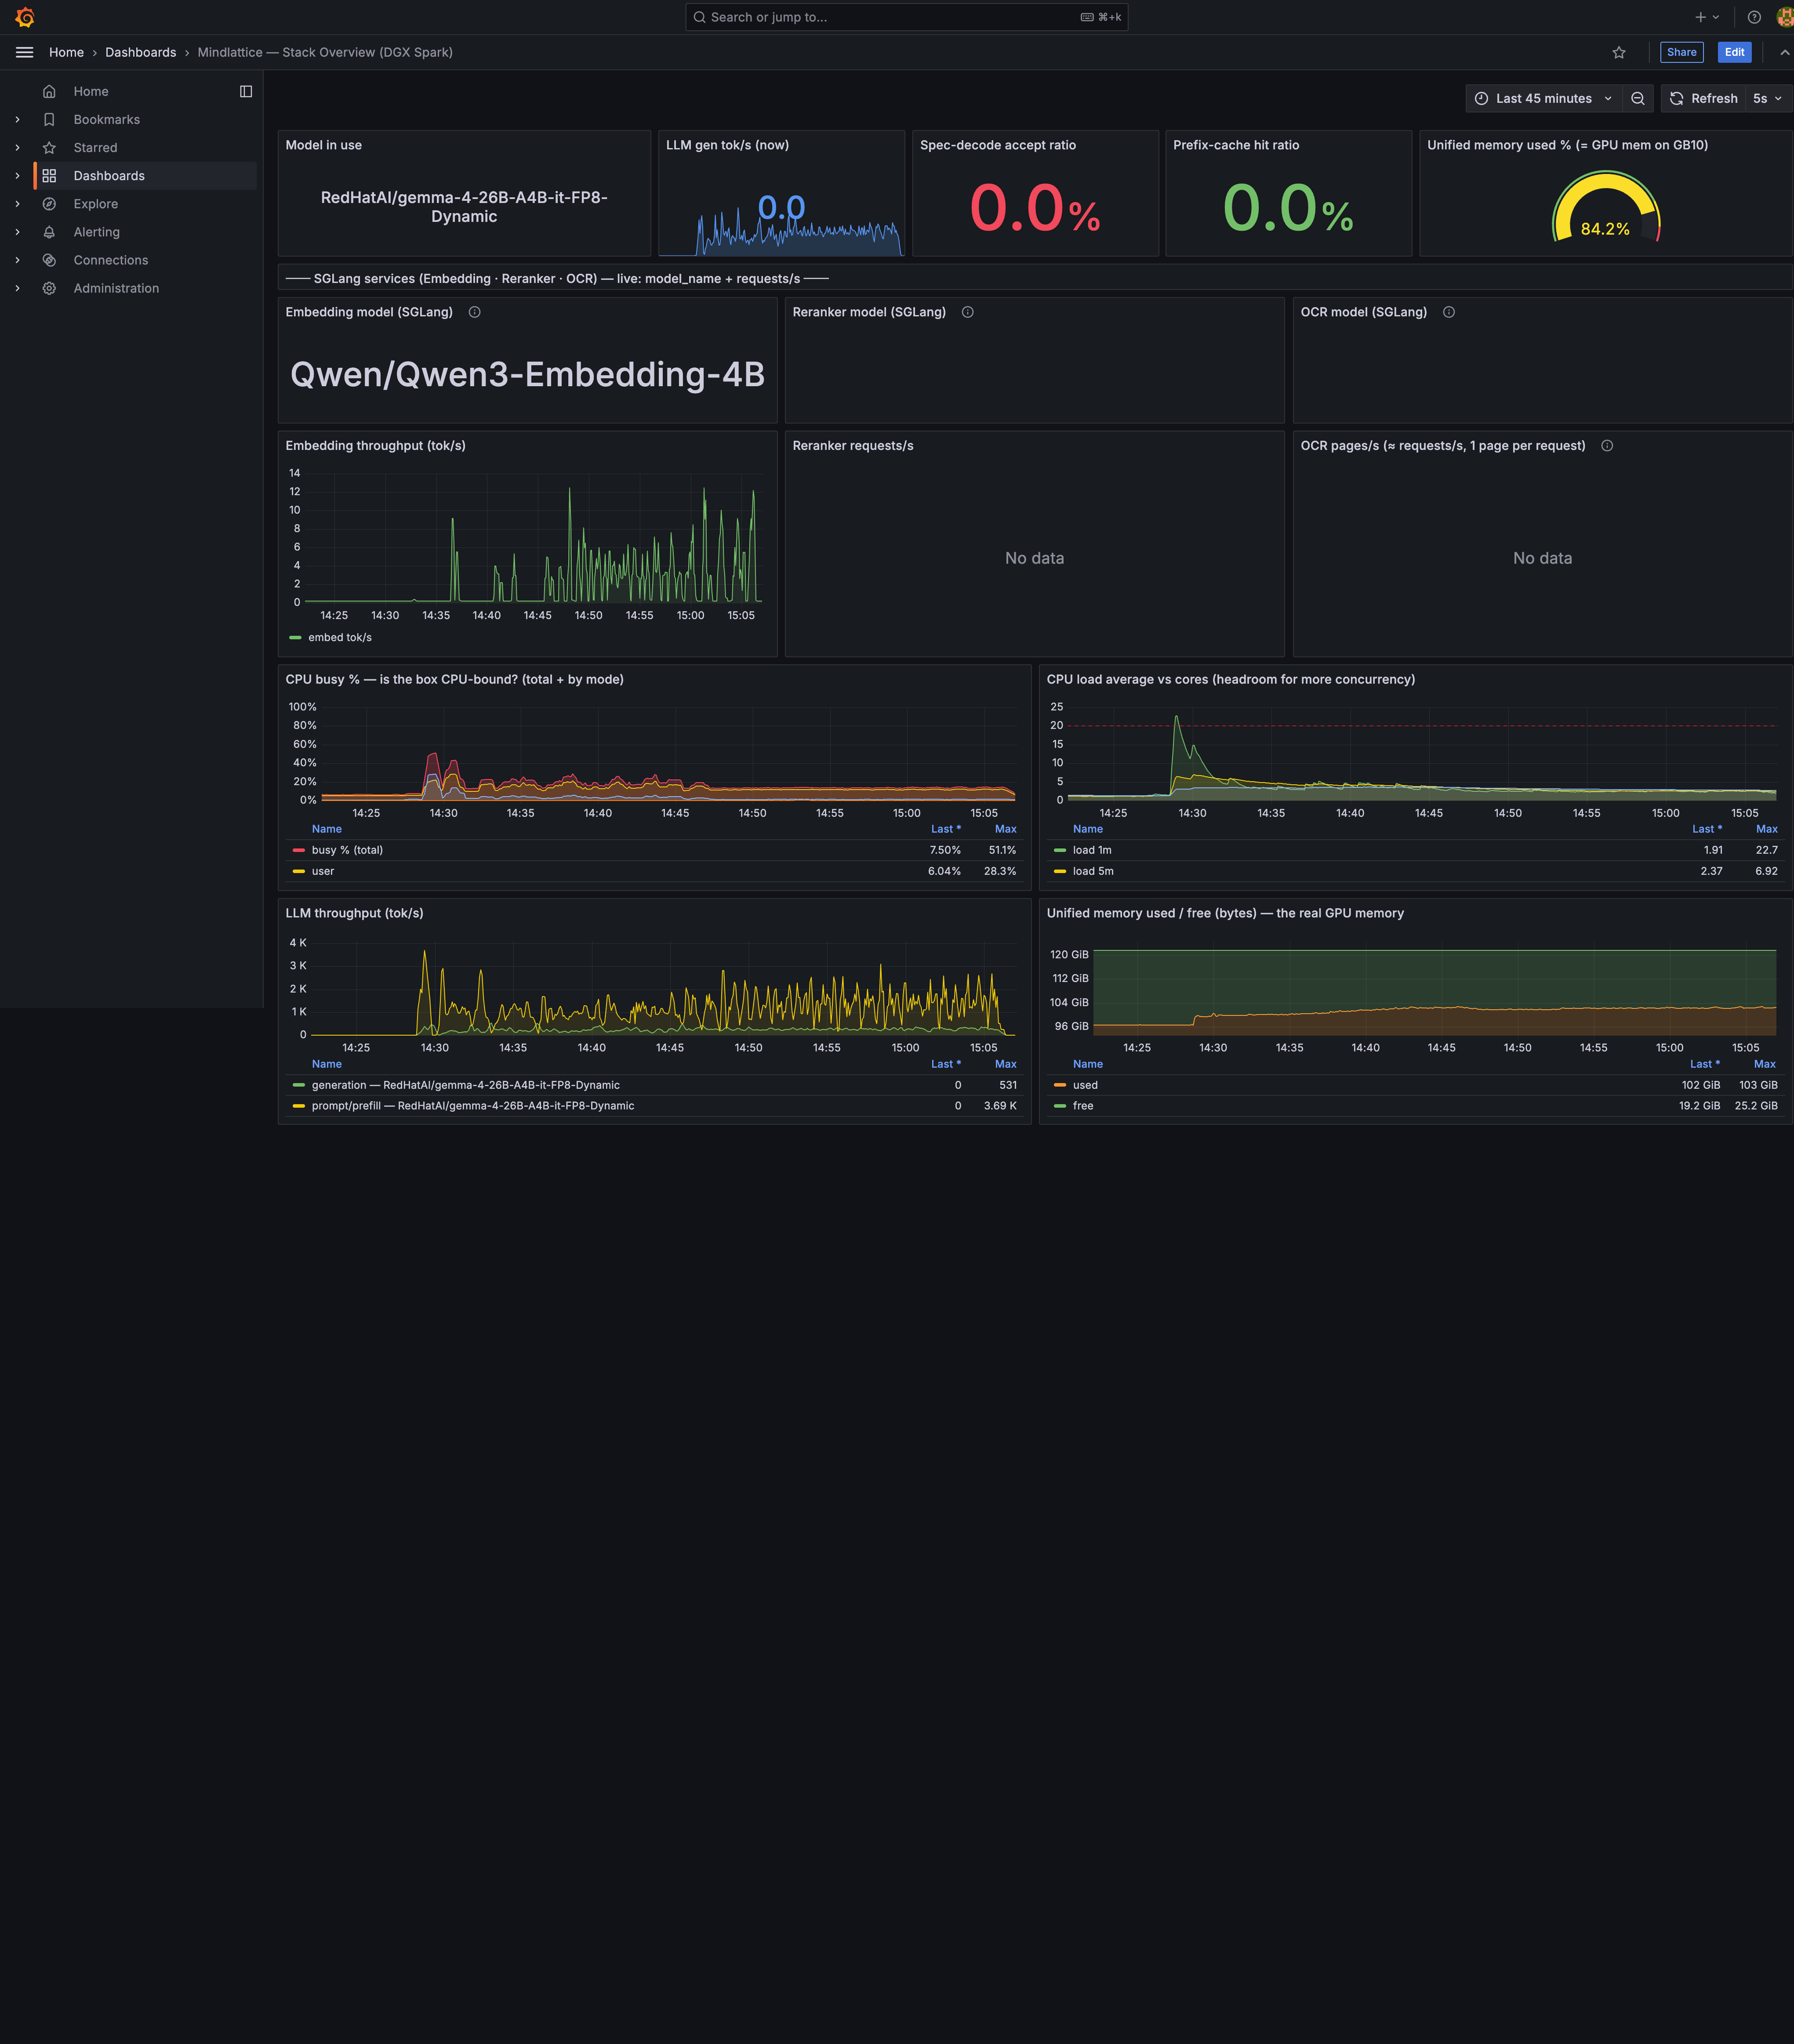The width and height of the screenshot is (1794, 2044).
Task: Open the plus new-item dropdown
Action: tap(1707, 17)
